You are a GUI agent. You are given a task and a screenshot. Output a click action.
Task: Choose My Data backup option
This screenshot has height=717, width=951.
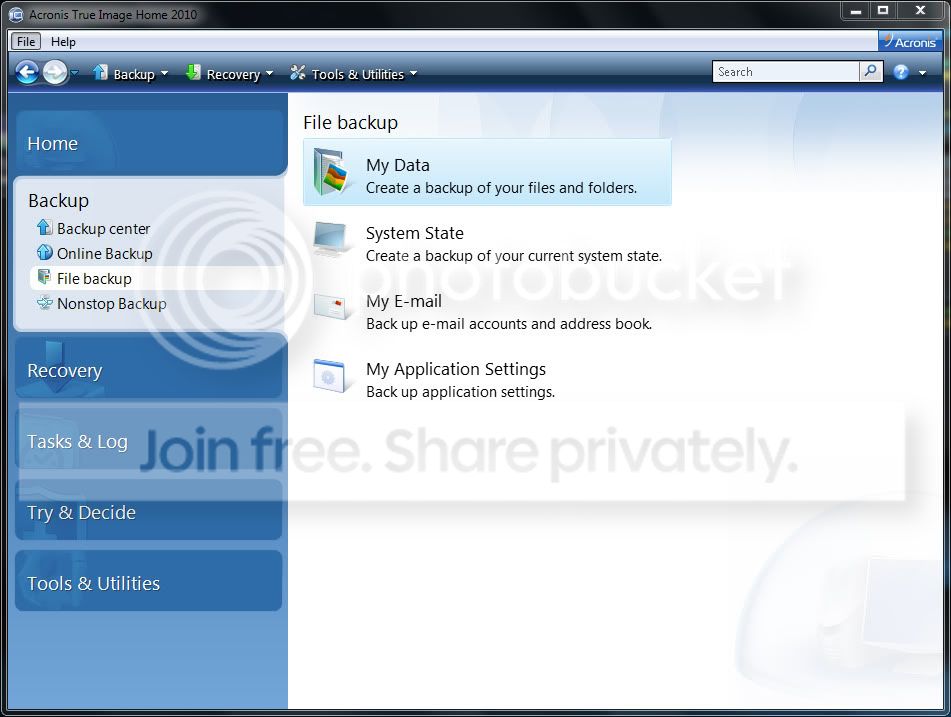487,172
